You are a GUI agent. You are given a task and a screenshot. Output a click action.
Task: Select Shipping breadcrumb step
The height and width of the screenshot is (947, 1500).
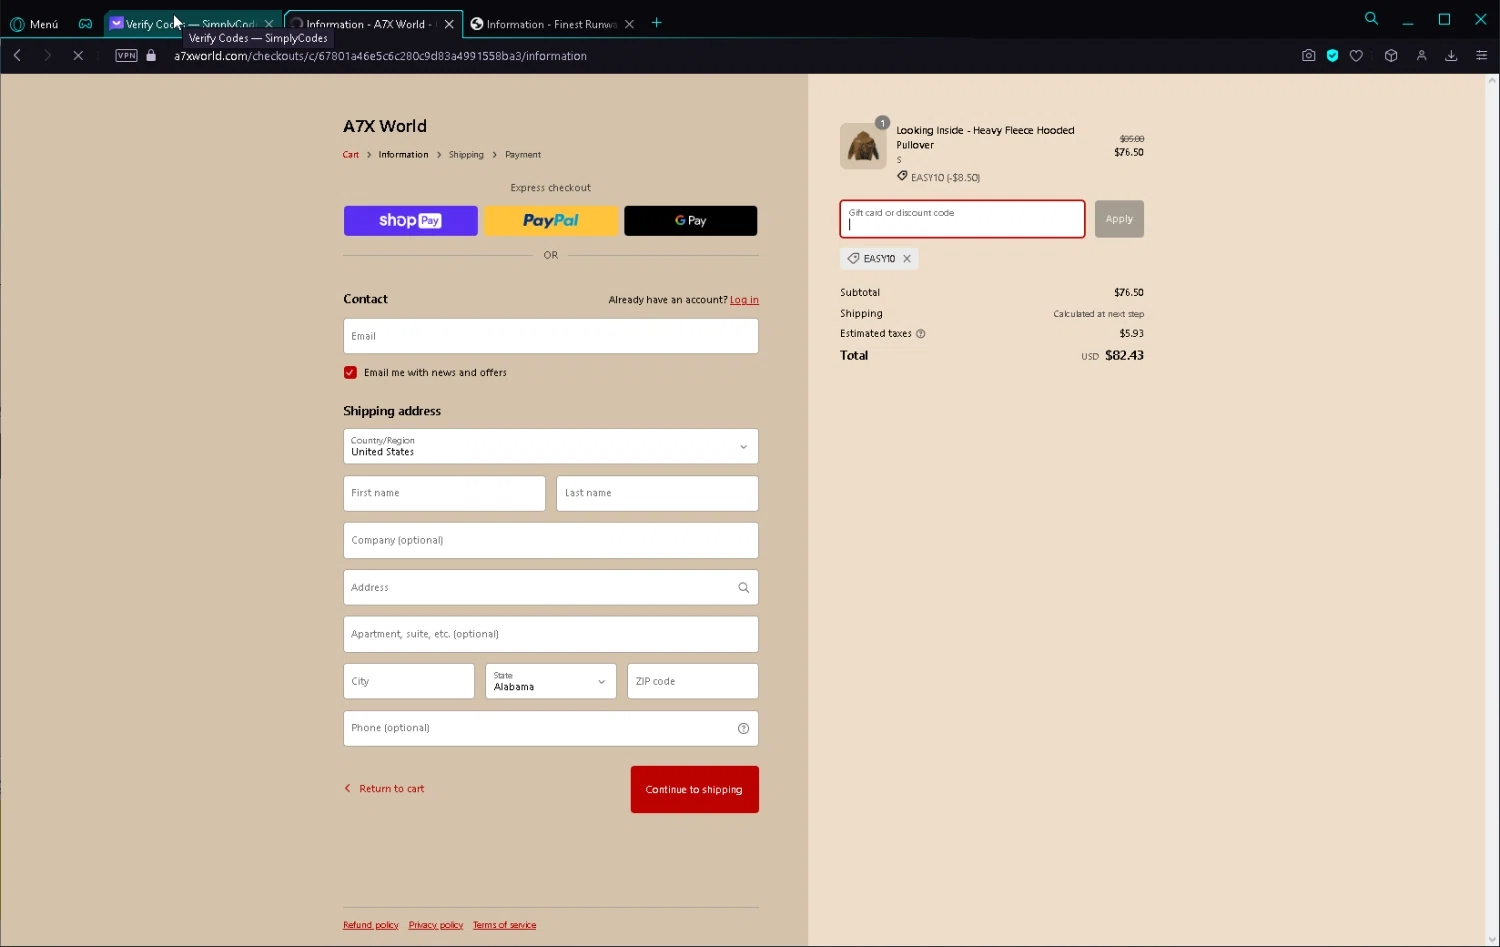point(466,155)
